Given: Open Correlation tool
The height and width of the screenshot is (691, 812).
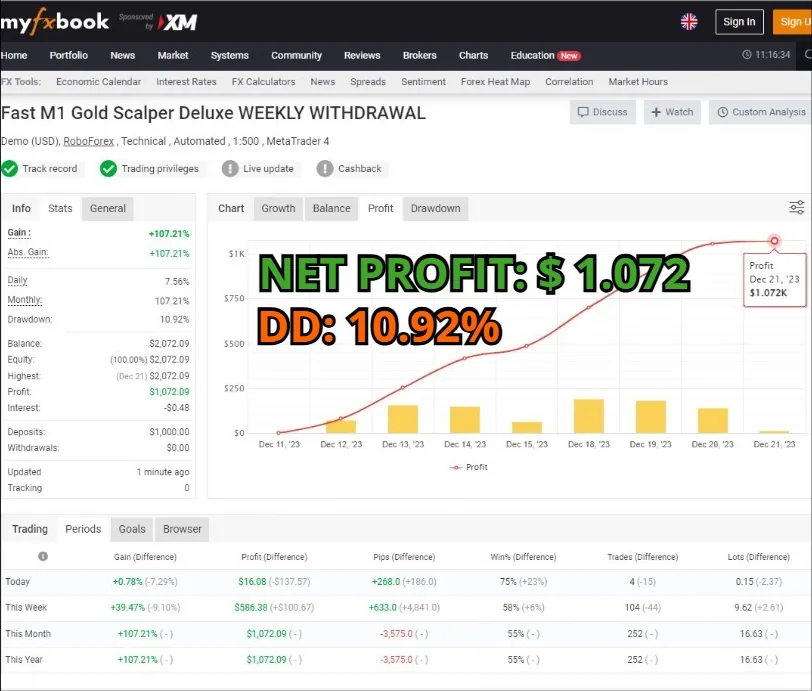Looking at the screenshot, I should click(x=569, y=82).
